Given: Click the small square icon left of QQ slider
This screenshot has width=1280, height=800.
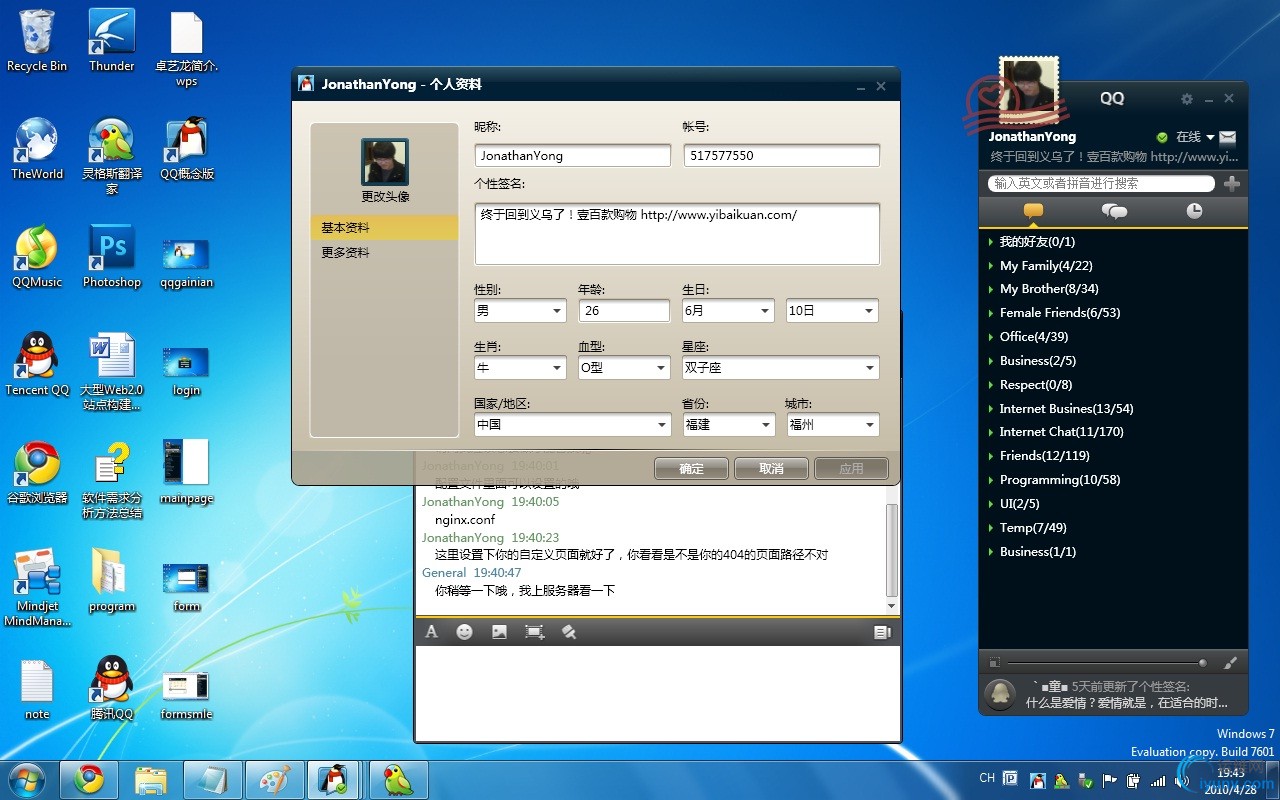Looking at the screenshot, I should point(994,662).
